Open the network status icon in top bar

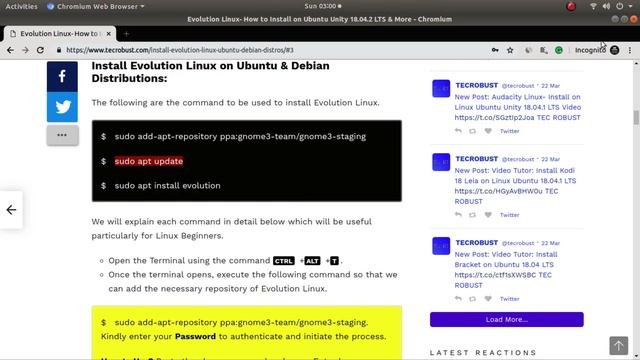593,6
